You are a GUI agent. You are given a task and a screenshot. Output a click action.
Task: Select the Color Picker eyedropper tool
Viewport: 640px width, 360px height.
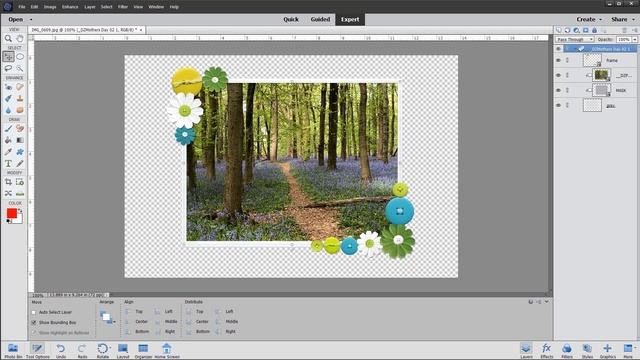tap(8, 152)
